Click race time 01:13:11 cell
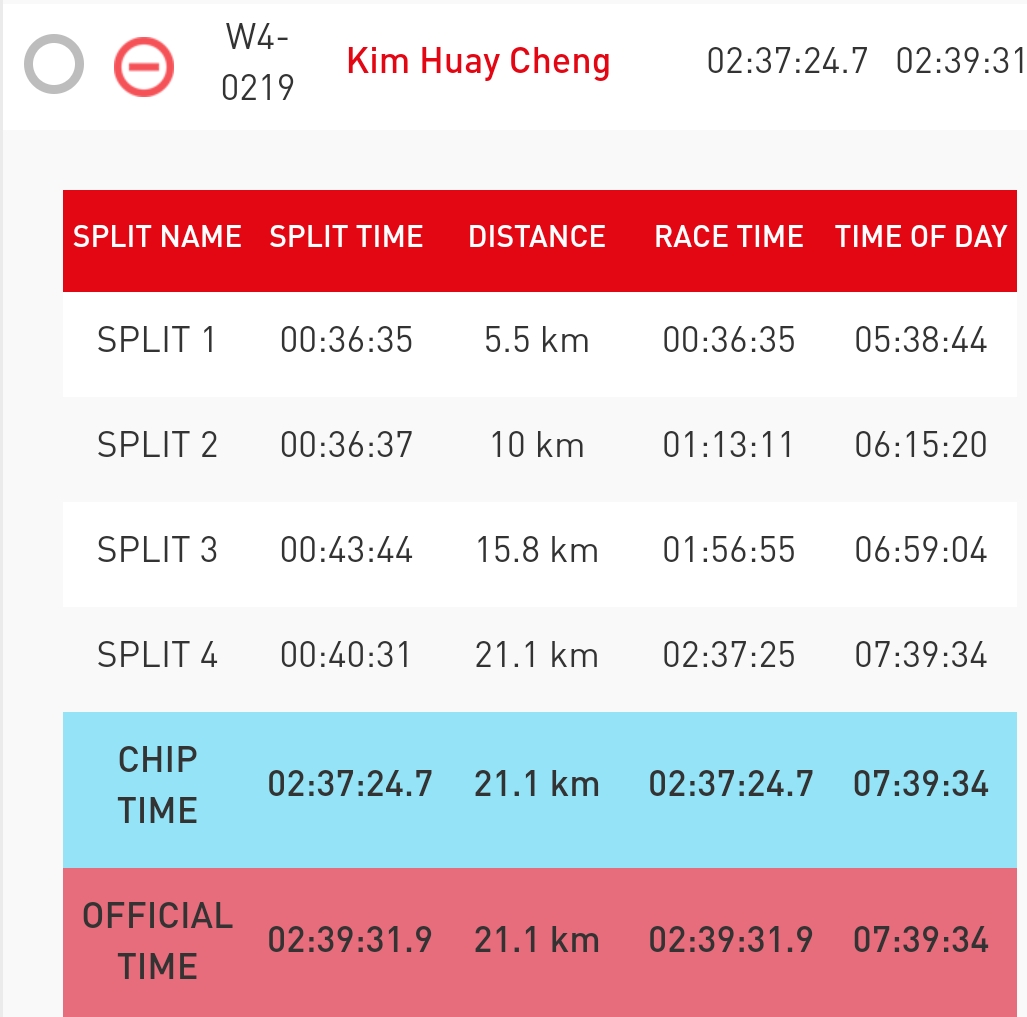 [728, 445]
